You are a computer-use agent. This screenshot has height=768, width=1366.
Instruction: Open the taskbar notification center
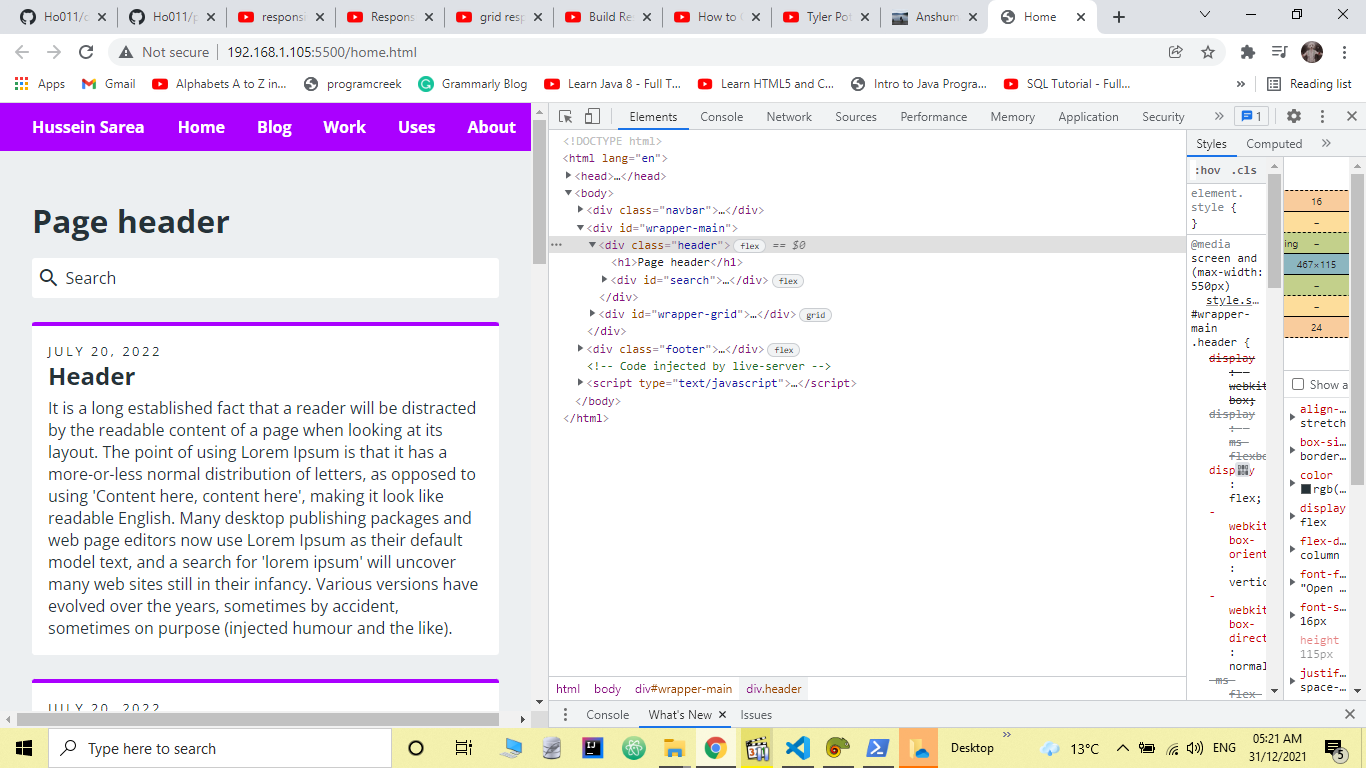click(x=1334, y=748)
